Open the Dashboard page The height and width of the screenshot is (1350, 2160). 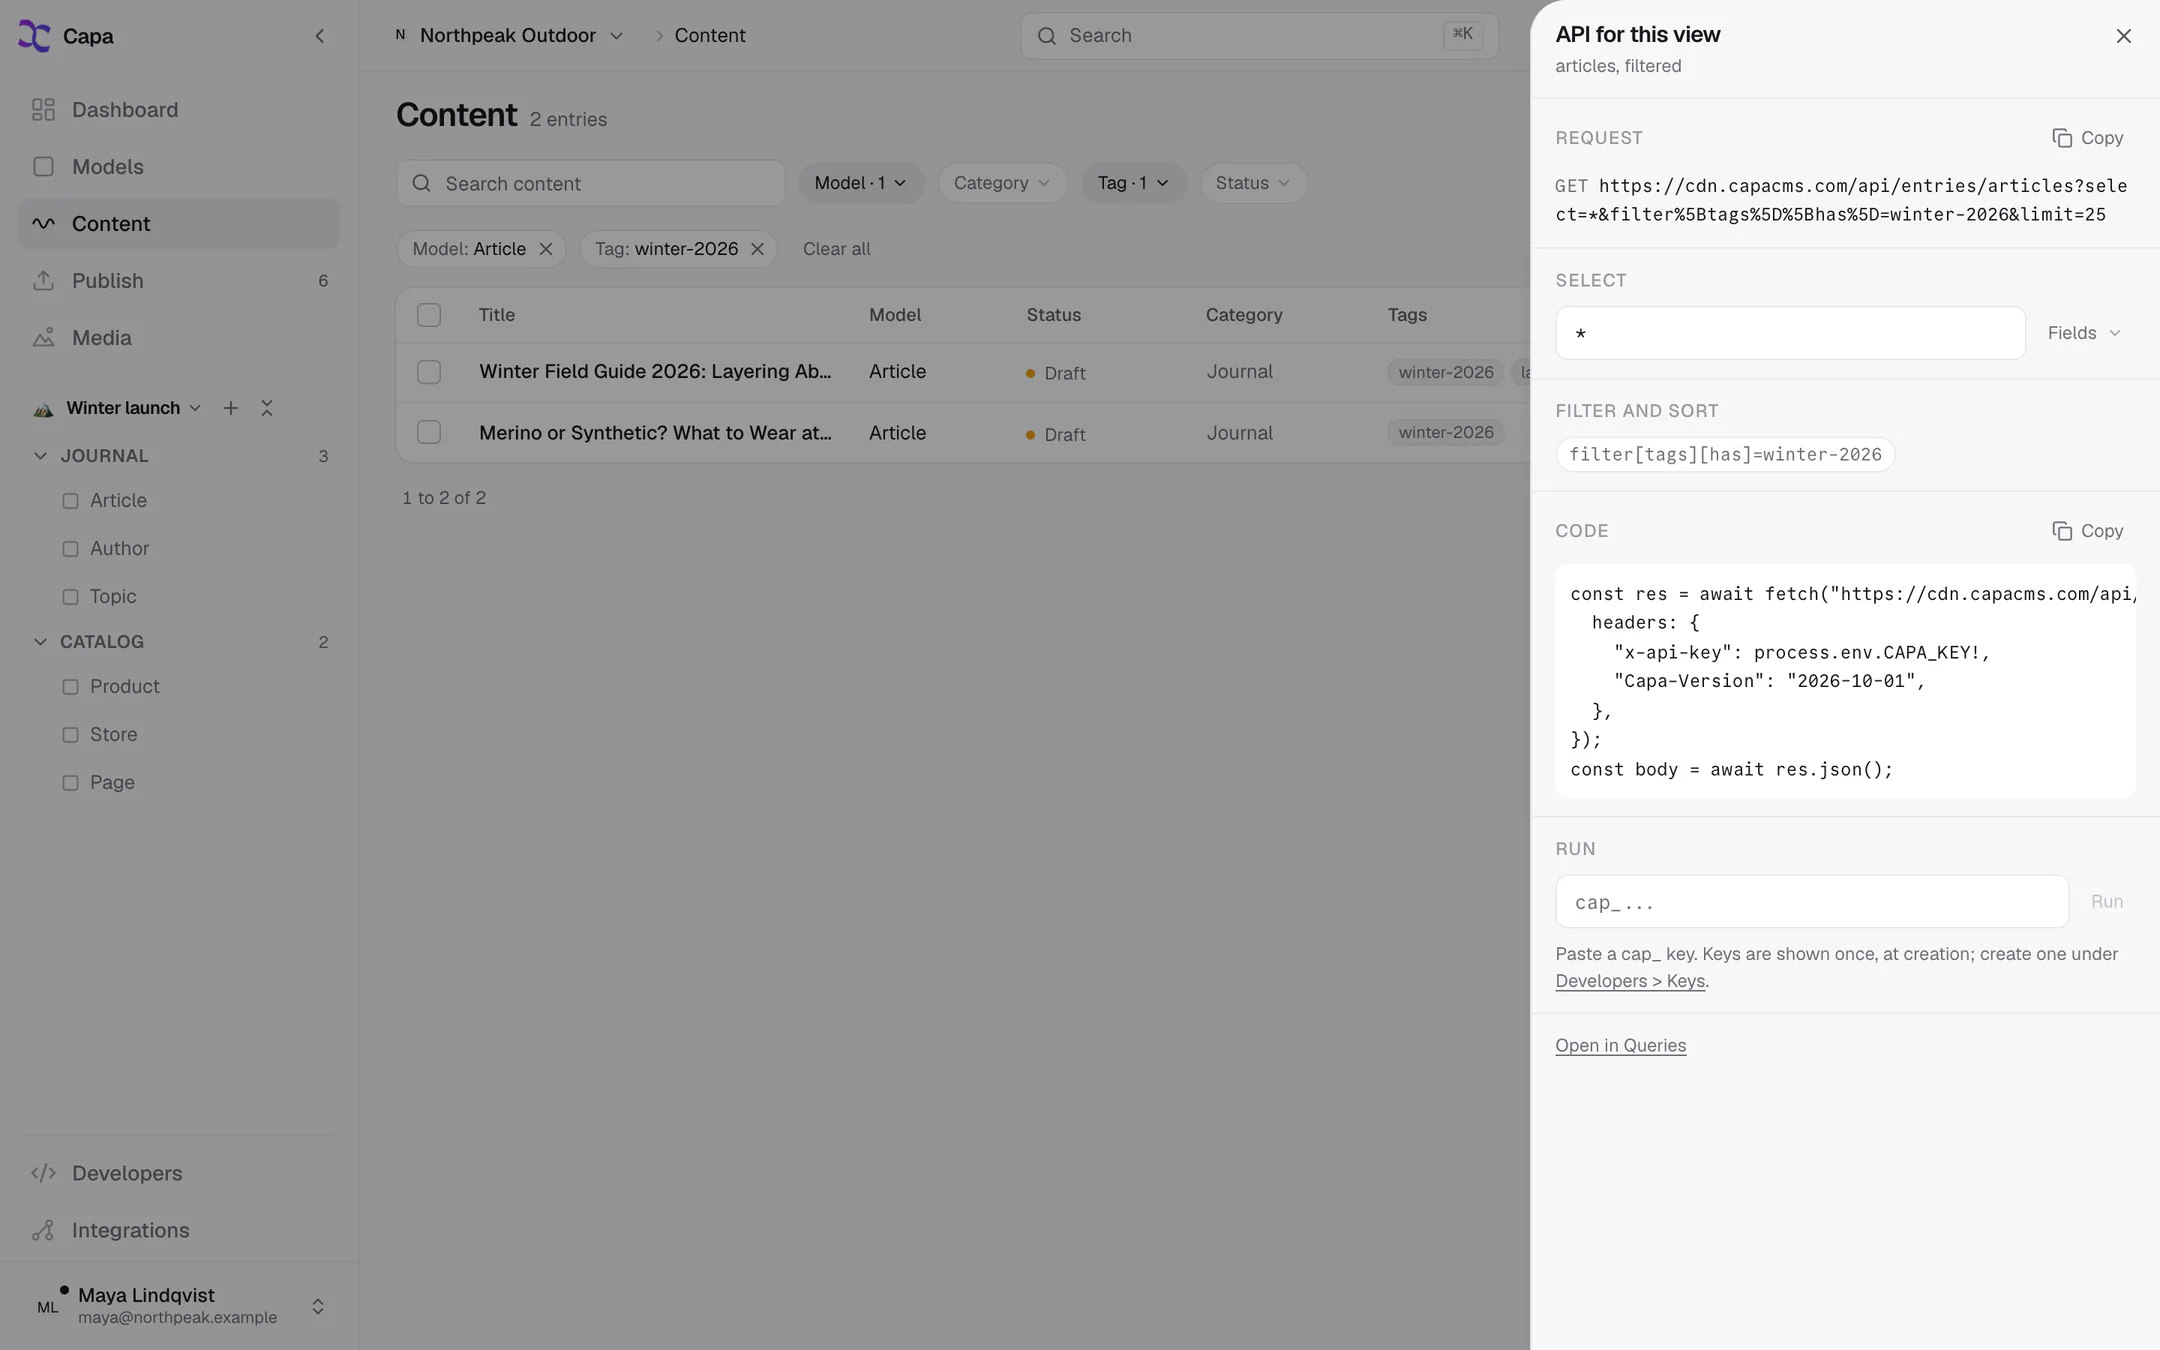click(179, 110)
